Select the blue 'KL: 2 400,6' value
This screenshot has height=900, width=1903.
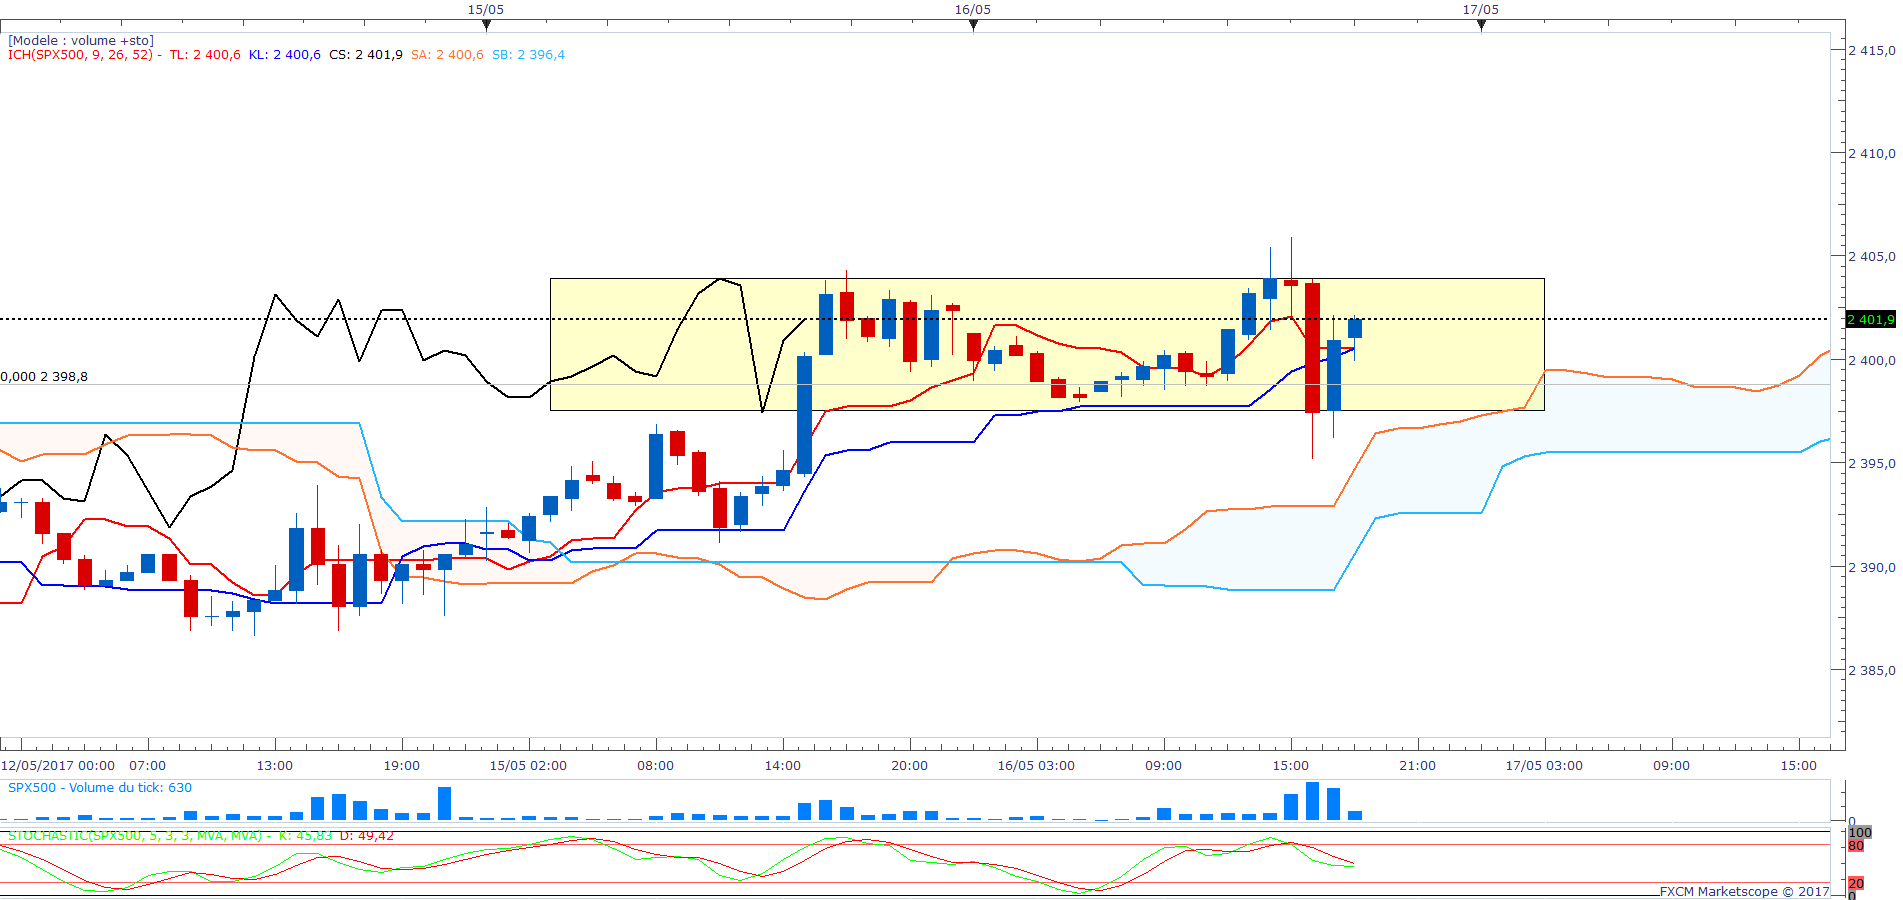pyautogui.click(x=285, y=55)
